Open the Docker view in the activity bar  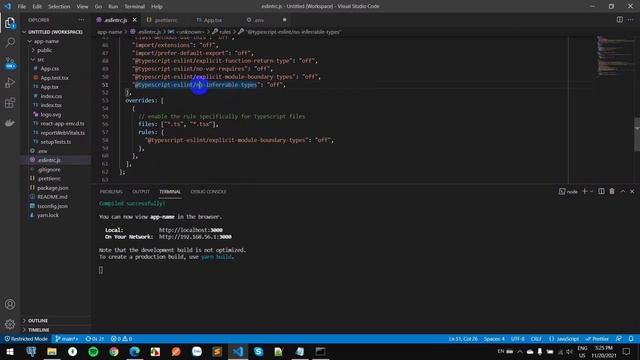[x=10, y=122]
